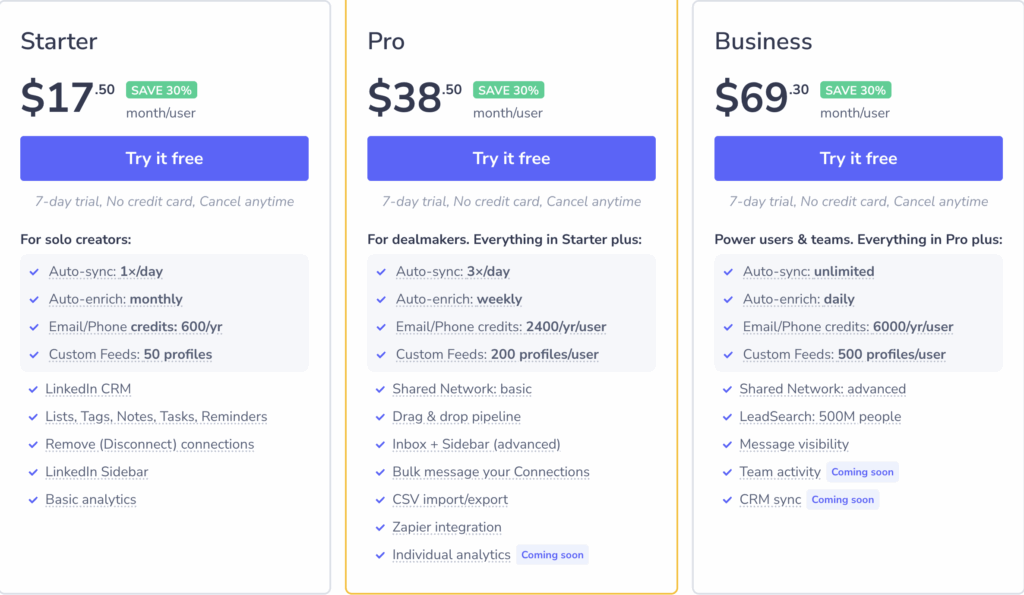The width and height of the screenshot is (1024, 595).
Task: Open "Bulk message your Connections" link
Action: (491, 472)
